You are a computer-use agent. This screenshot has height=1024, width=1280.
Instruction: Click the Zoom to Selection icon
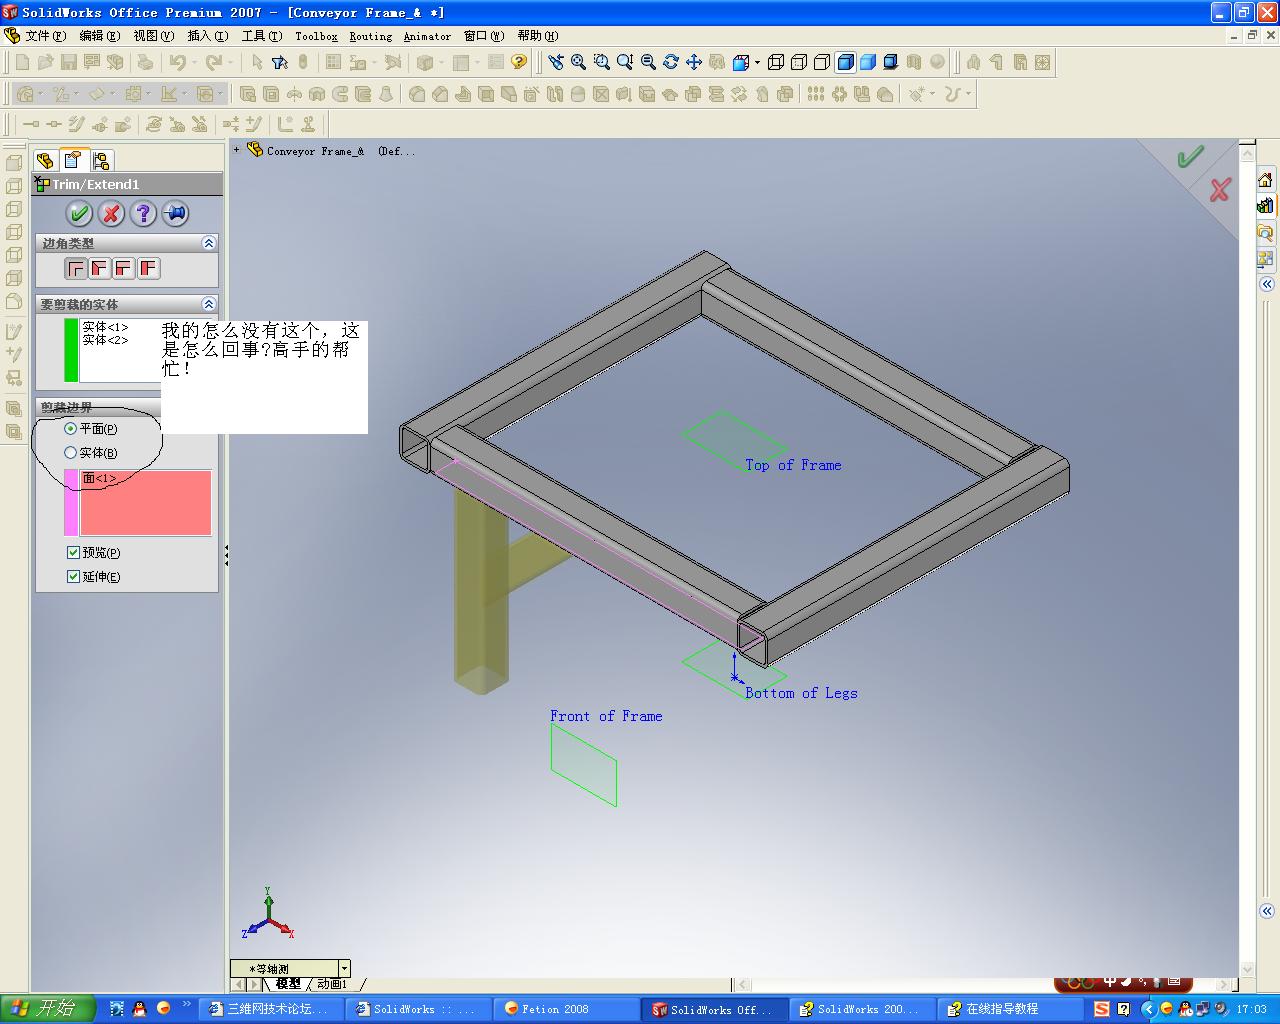point(648,63)
